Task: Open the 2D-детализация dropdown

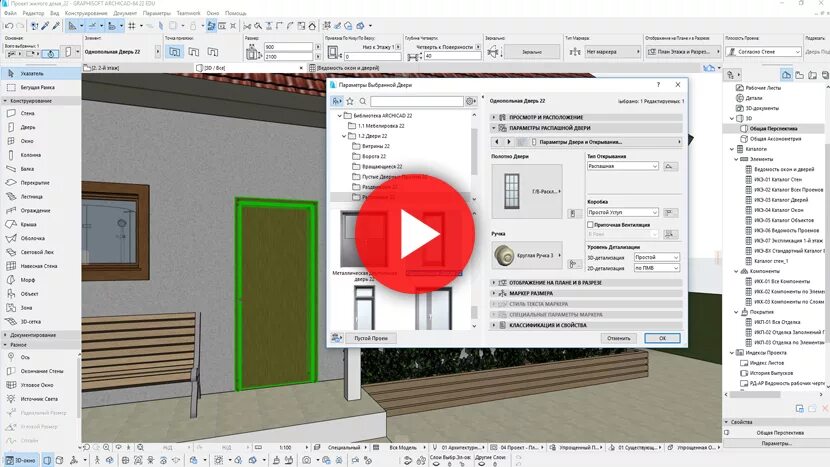Action: tap(656, 268)
